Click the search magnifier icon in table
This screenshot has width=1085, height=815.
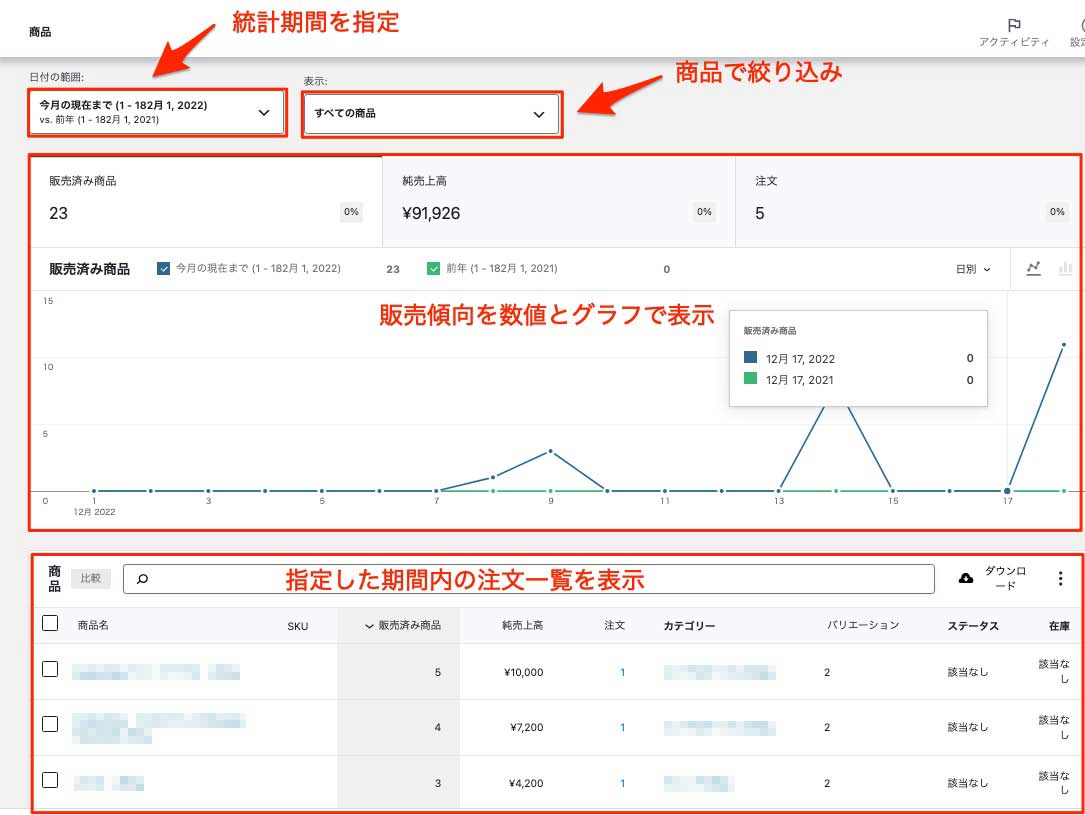pos(142,579)
